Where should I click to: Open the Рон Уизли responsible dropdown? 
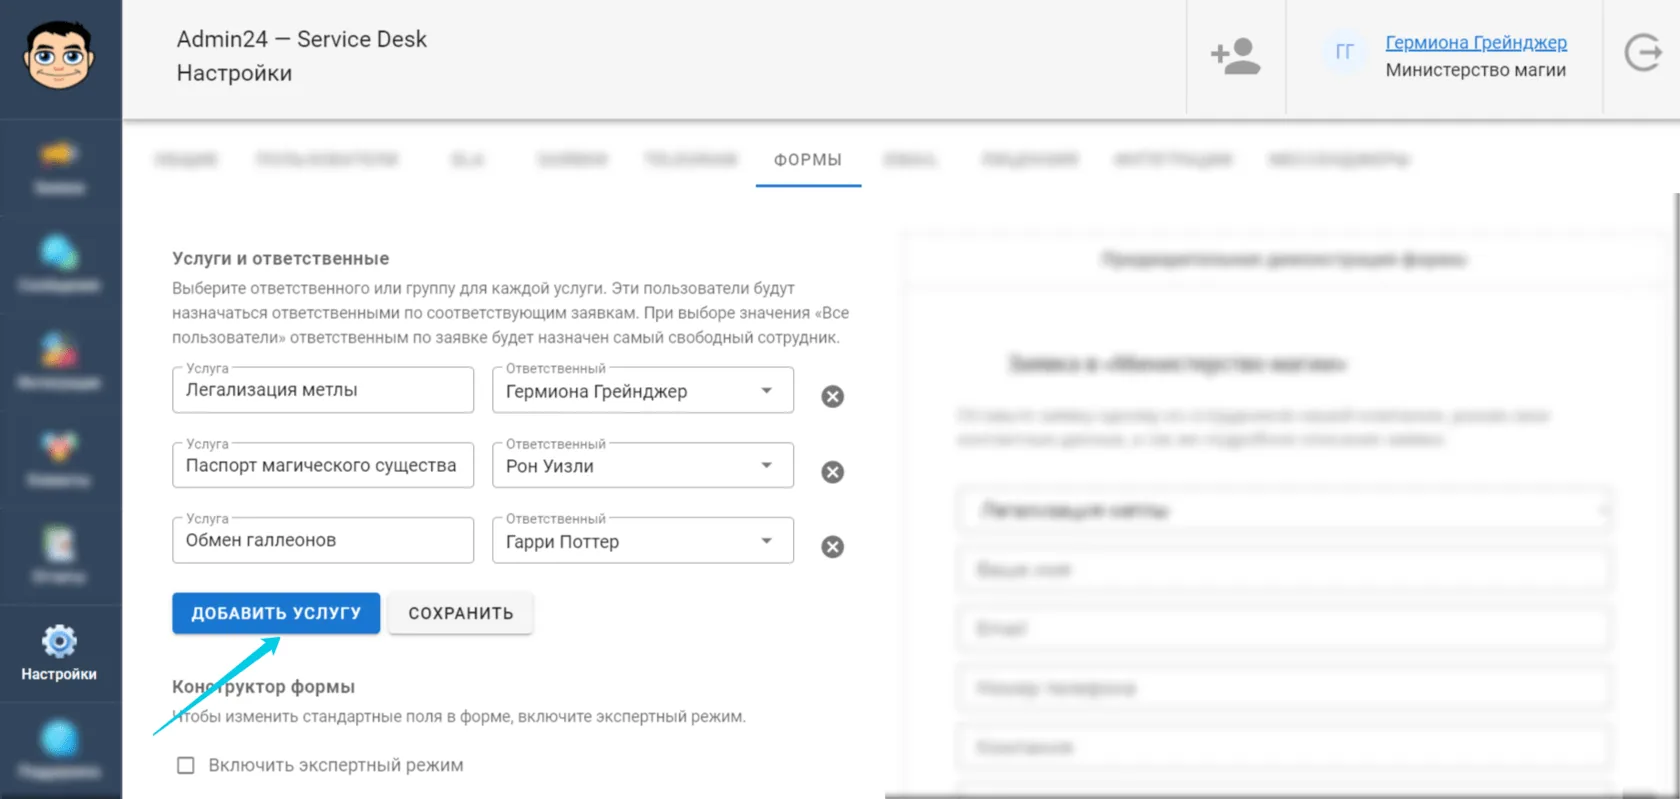pyautogui.click(x=643, y=466)
